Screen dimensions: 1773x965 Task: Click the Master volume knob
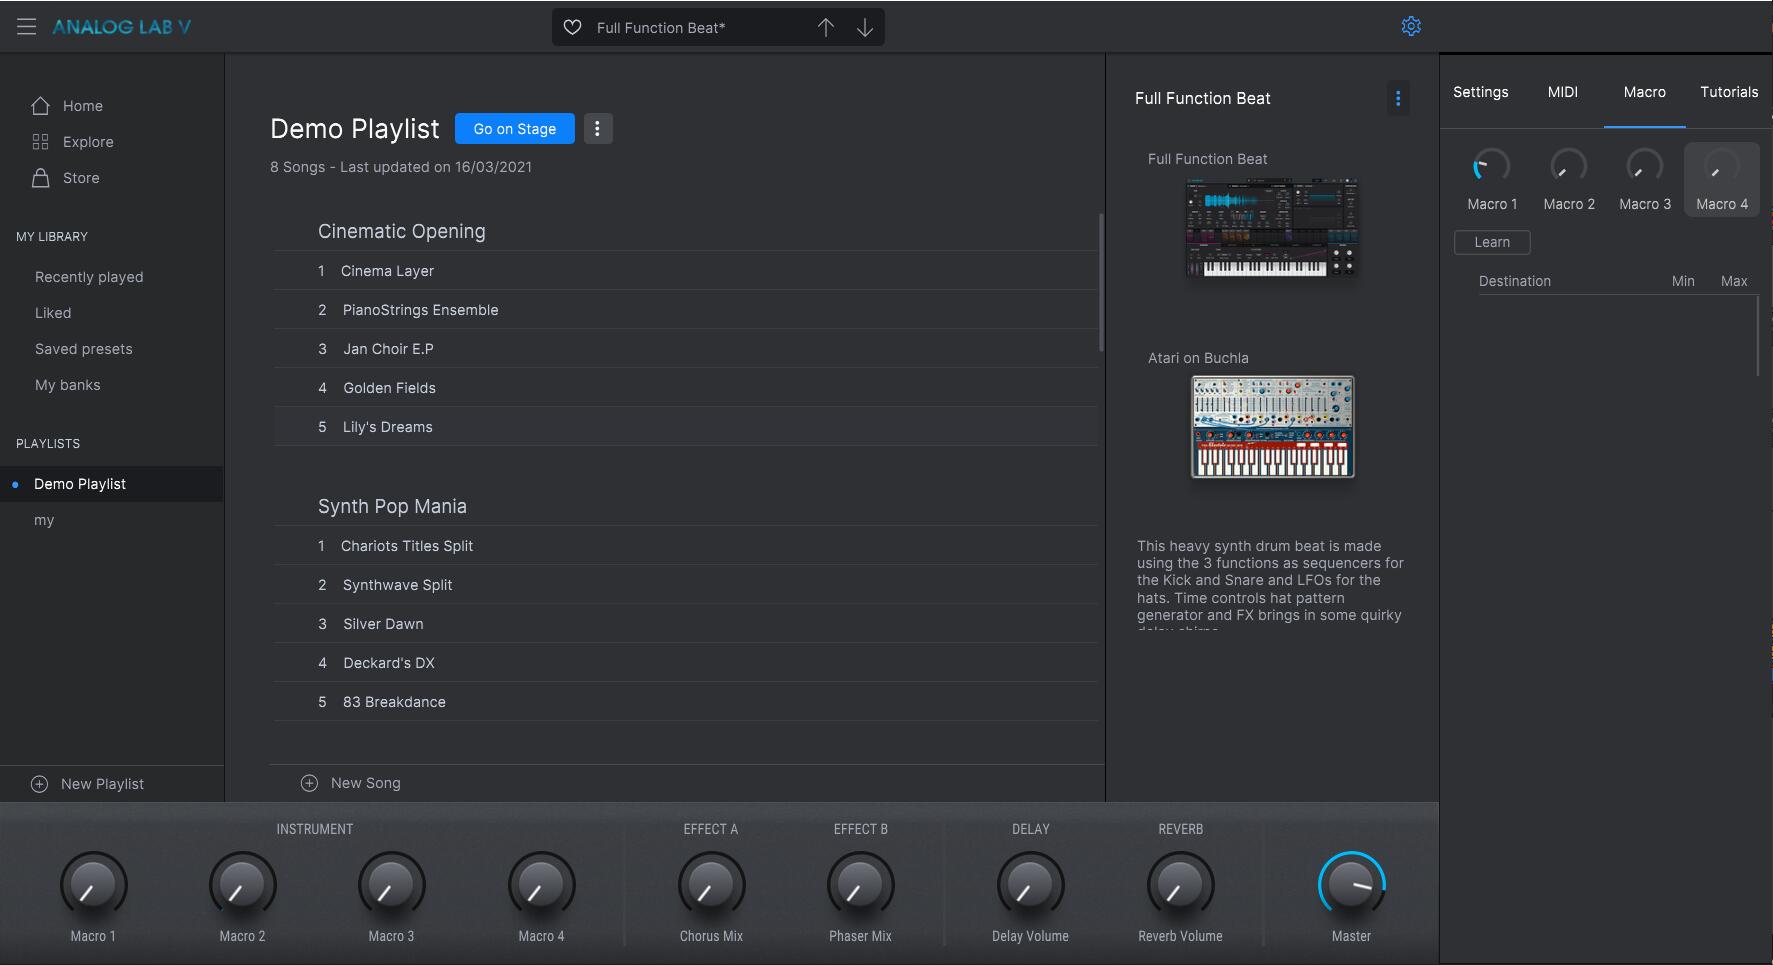(x=1352, y=885)
